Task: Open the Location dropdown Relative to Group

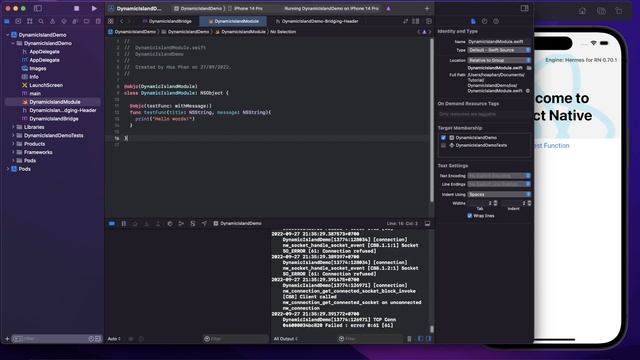Action: point(499,60)
